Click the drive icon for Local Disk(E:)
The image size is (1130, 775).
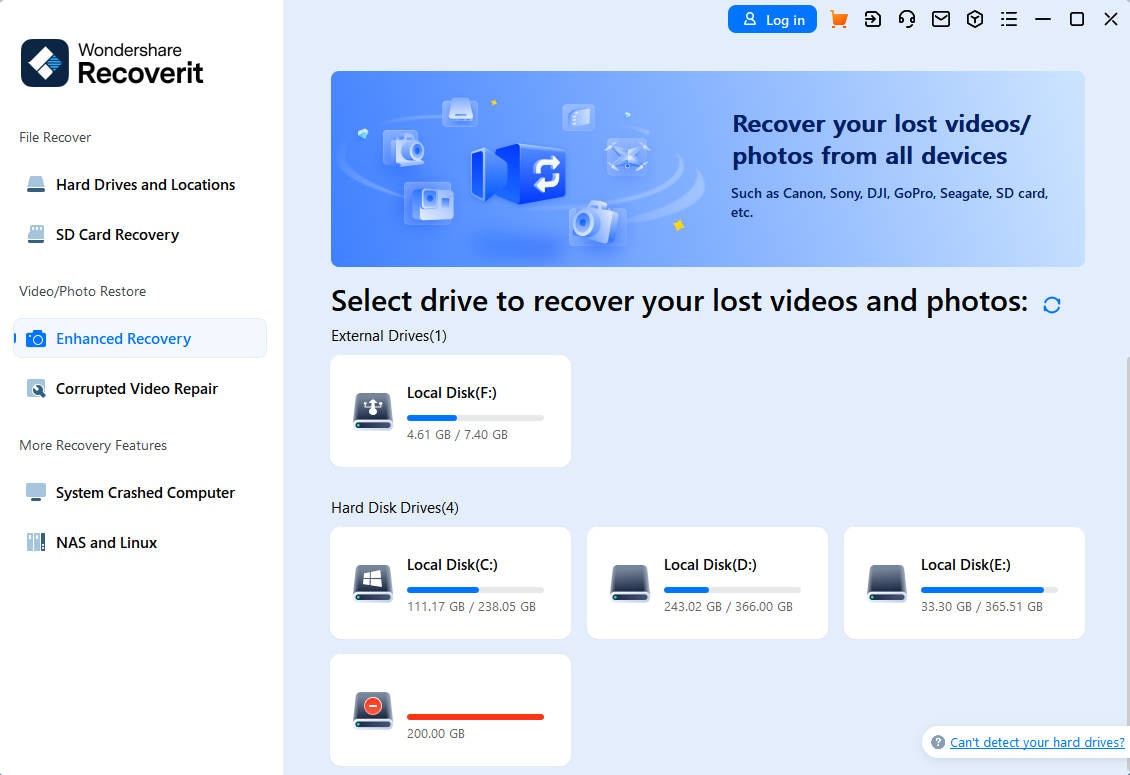[886, 583]
